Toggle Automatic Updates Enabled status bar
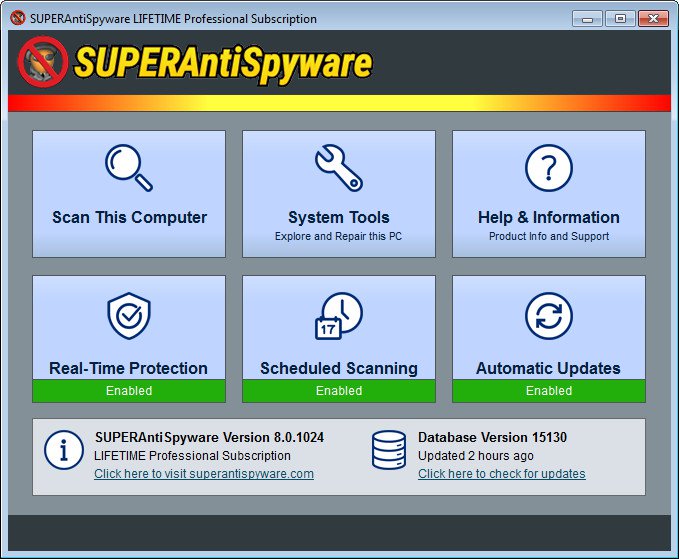 [x=549, y=391]
